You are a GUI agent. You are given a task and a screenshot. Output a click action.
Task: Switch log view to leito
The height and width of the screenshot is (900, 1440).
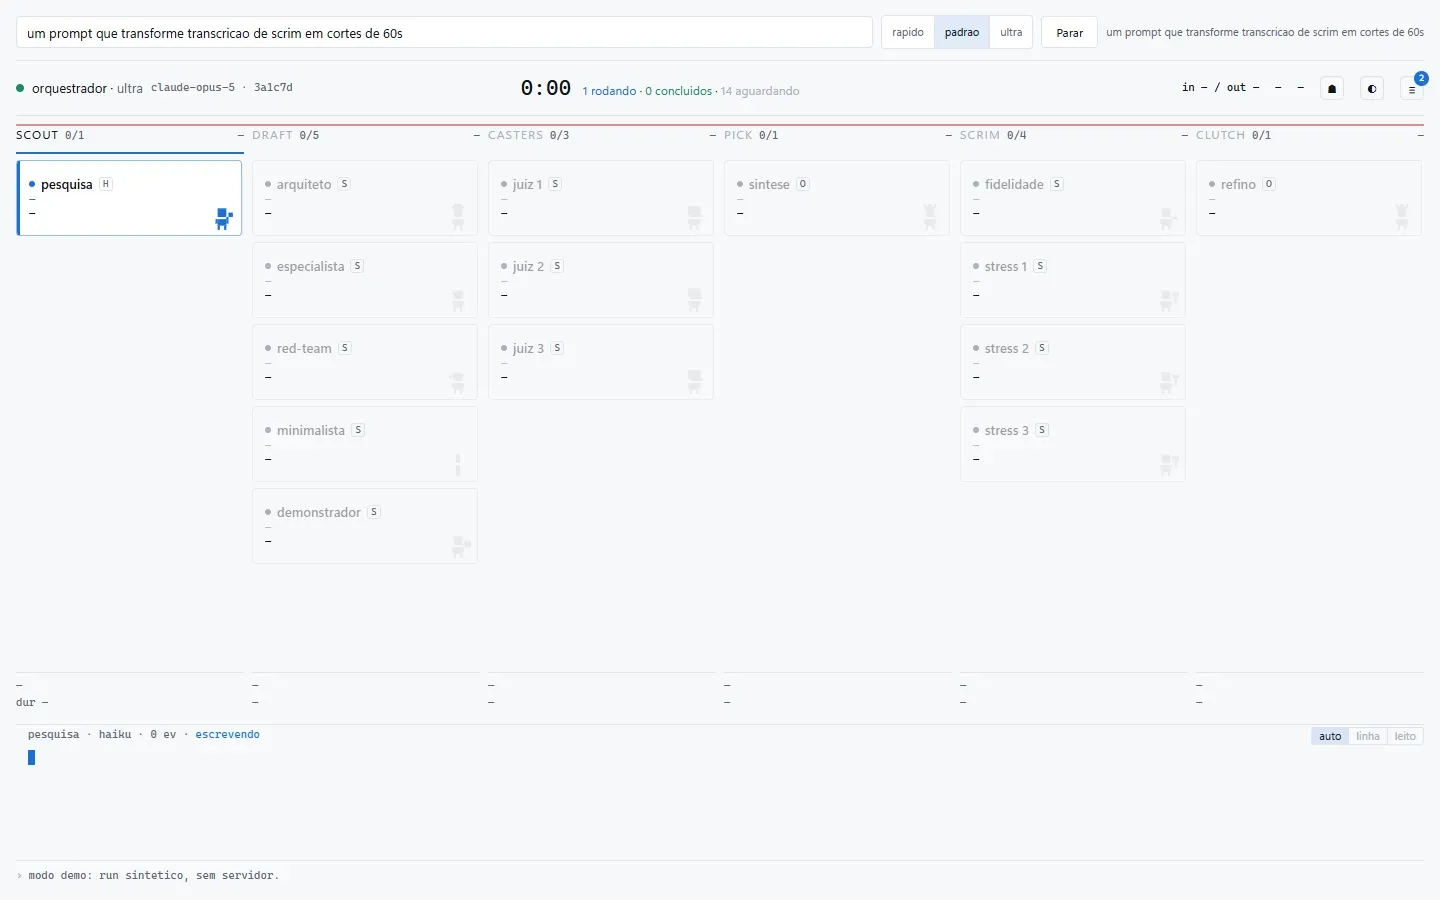(x=1405, y=736)
